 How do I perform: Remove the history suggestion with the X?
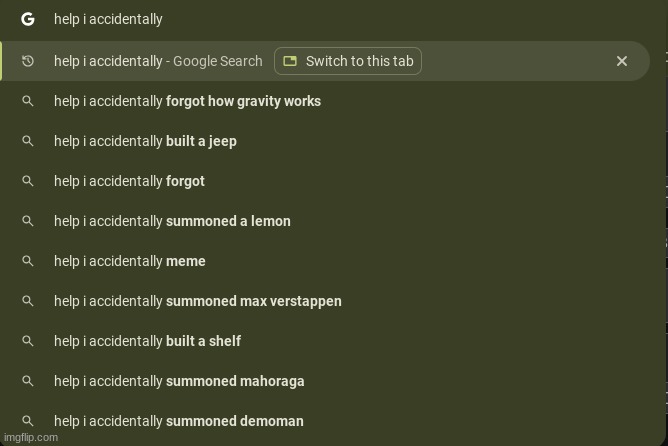[x=622, y=61]
